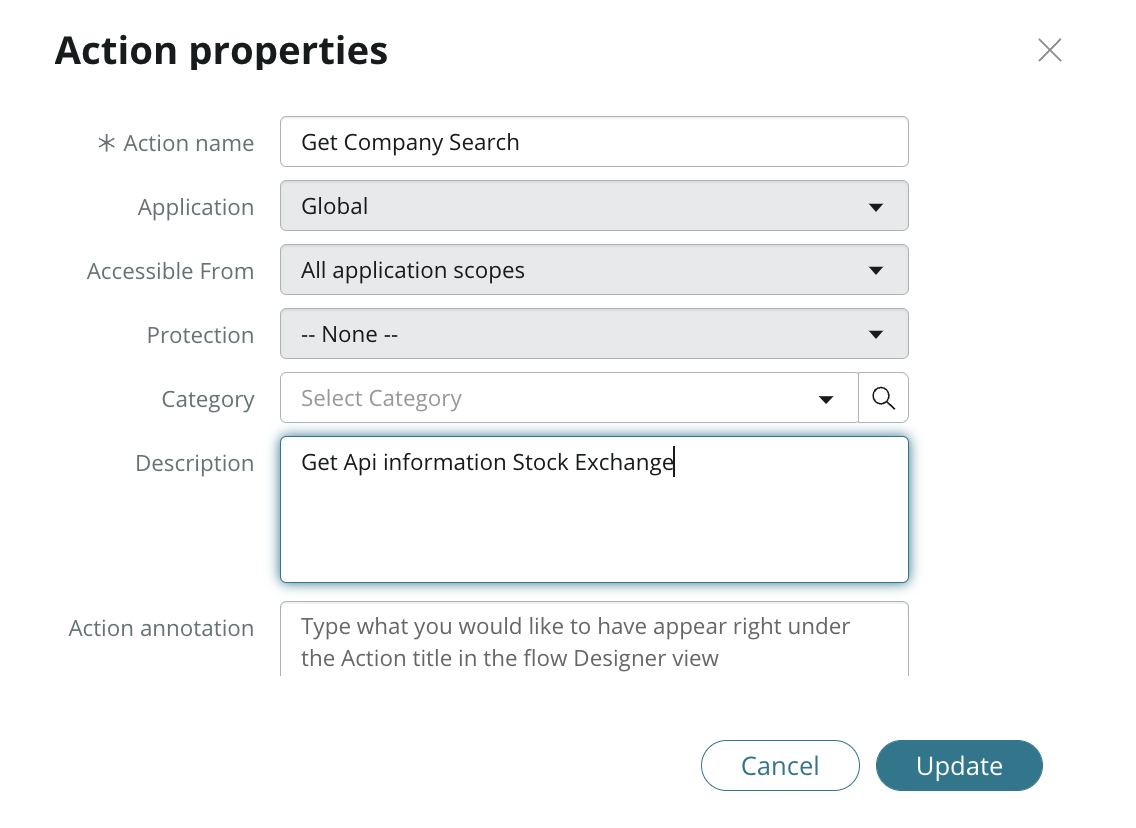This screenshot has height=828, width=1136.
Task: Open the Protection dropdown set to None
Action: (x=594, y=334)
